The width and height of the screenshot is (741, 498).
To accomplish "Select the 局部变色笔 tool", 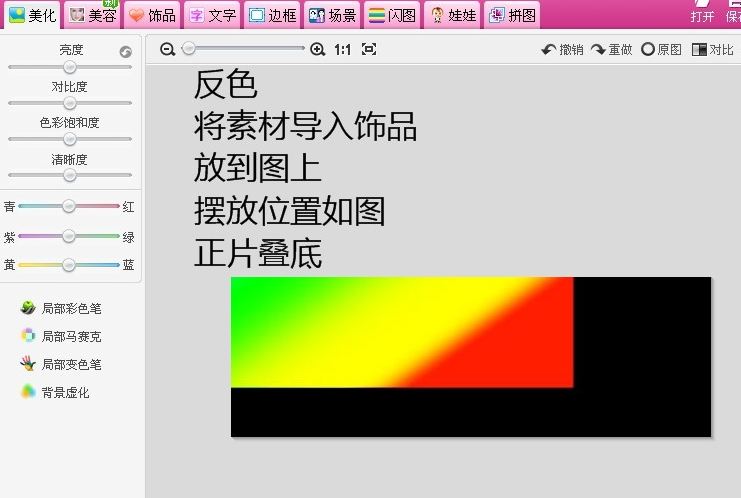I will (62, 364).
